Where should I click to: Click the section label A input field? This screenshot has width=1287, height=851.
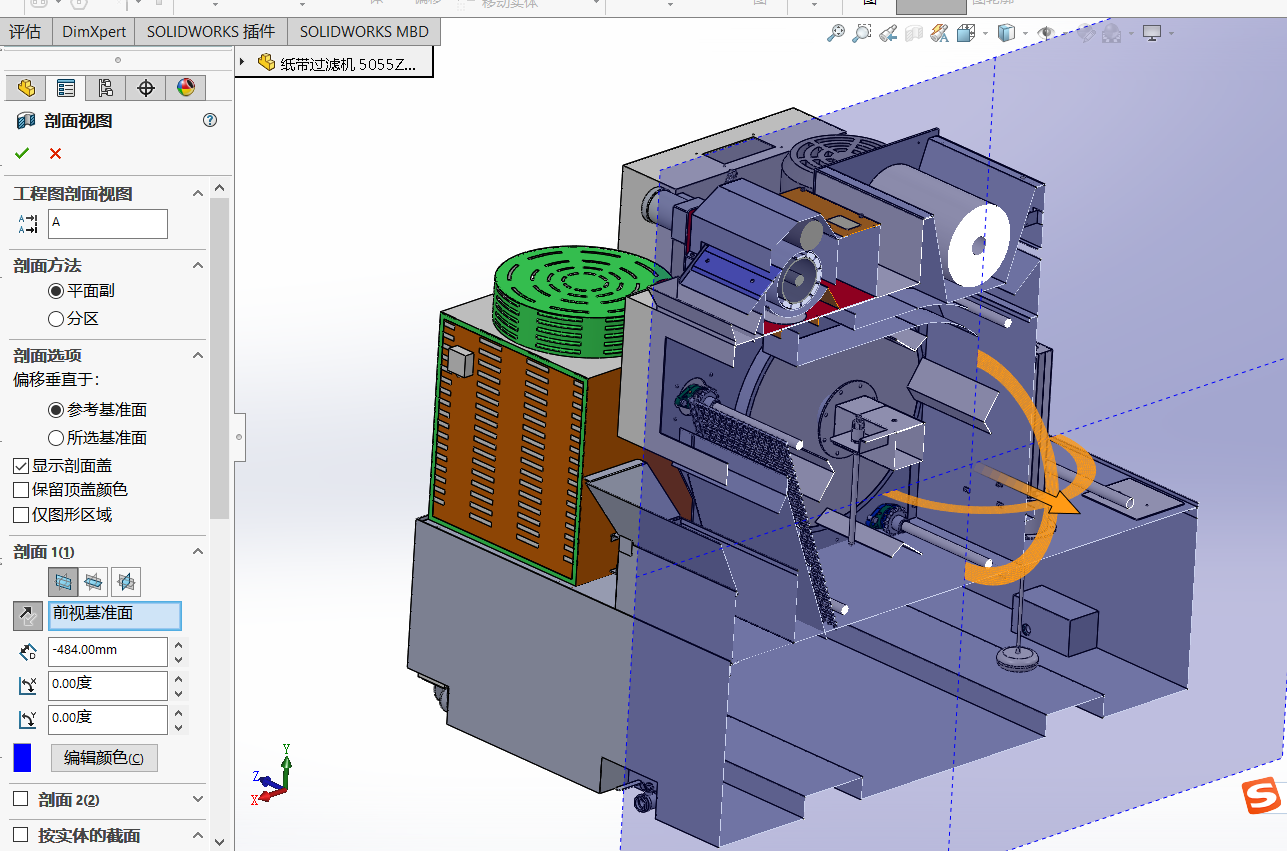(x=108, y=223)
